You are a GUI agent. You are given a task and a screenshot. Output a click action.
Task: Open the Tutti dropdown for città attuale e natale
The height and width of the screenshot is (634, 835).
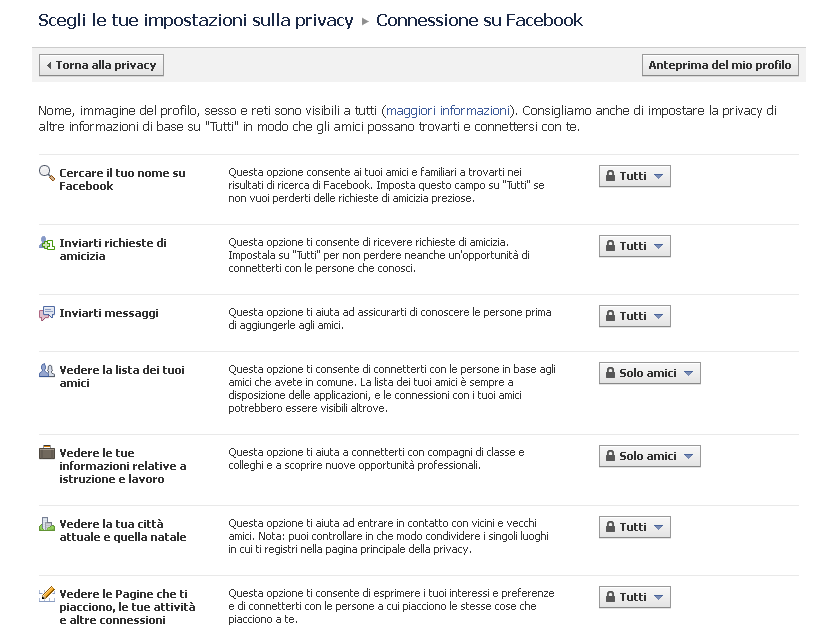tap(634, 527)
